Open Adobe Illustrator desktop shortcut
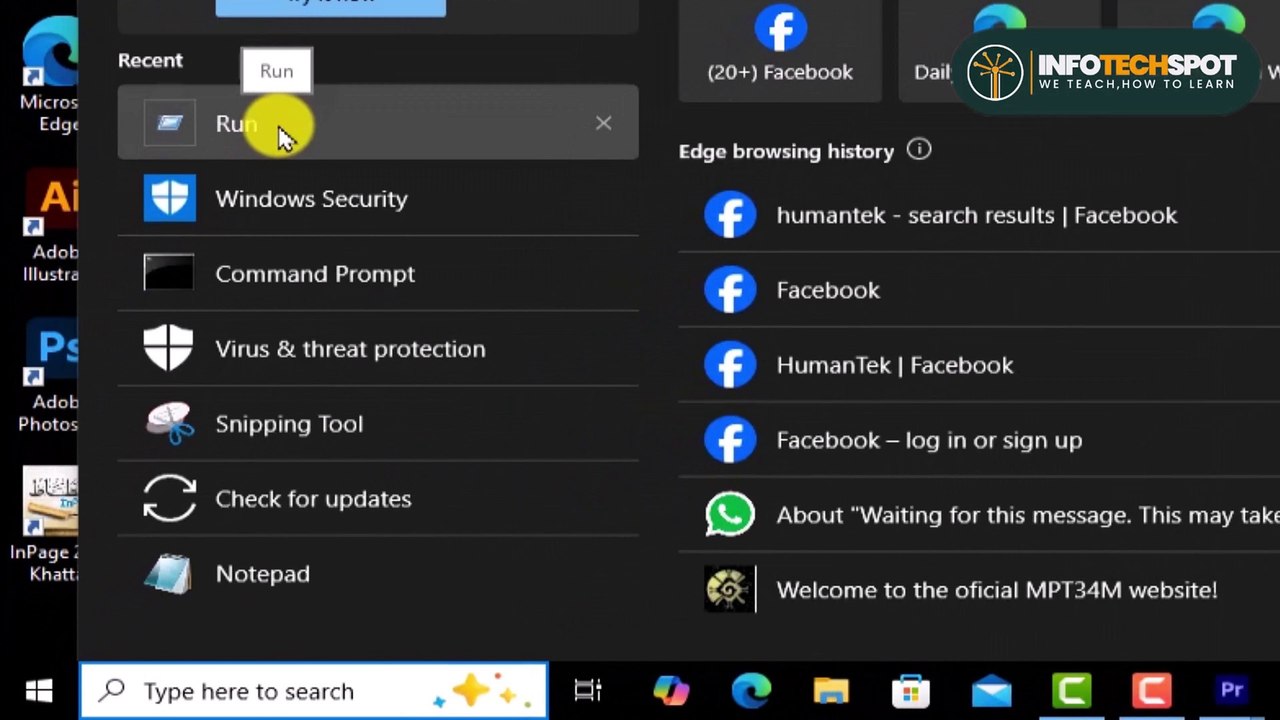Image resolution: width=1280 pixels, height=720 pixels. pyautogui.click(x=48, y=225)
